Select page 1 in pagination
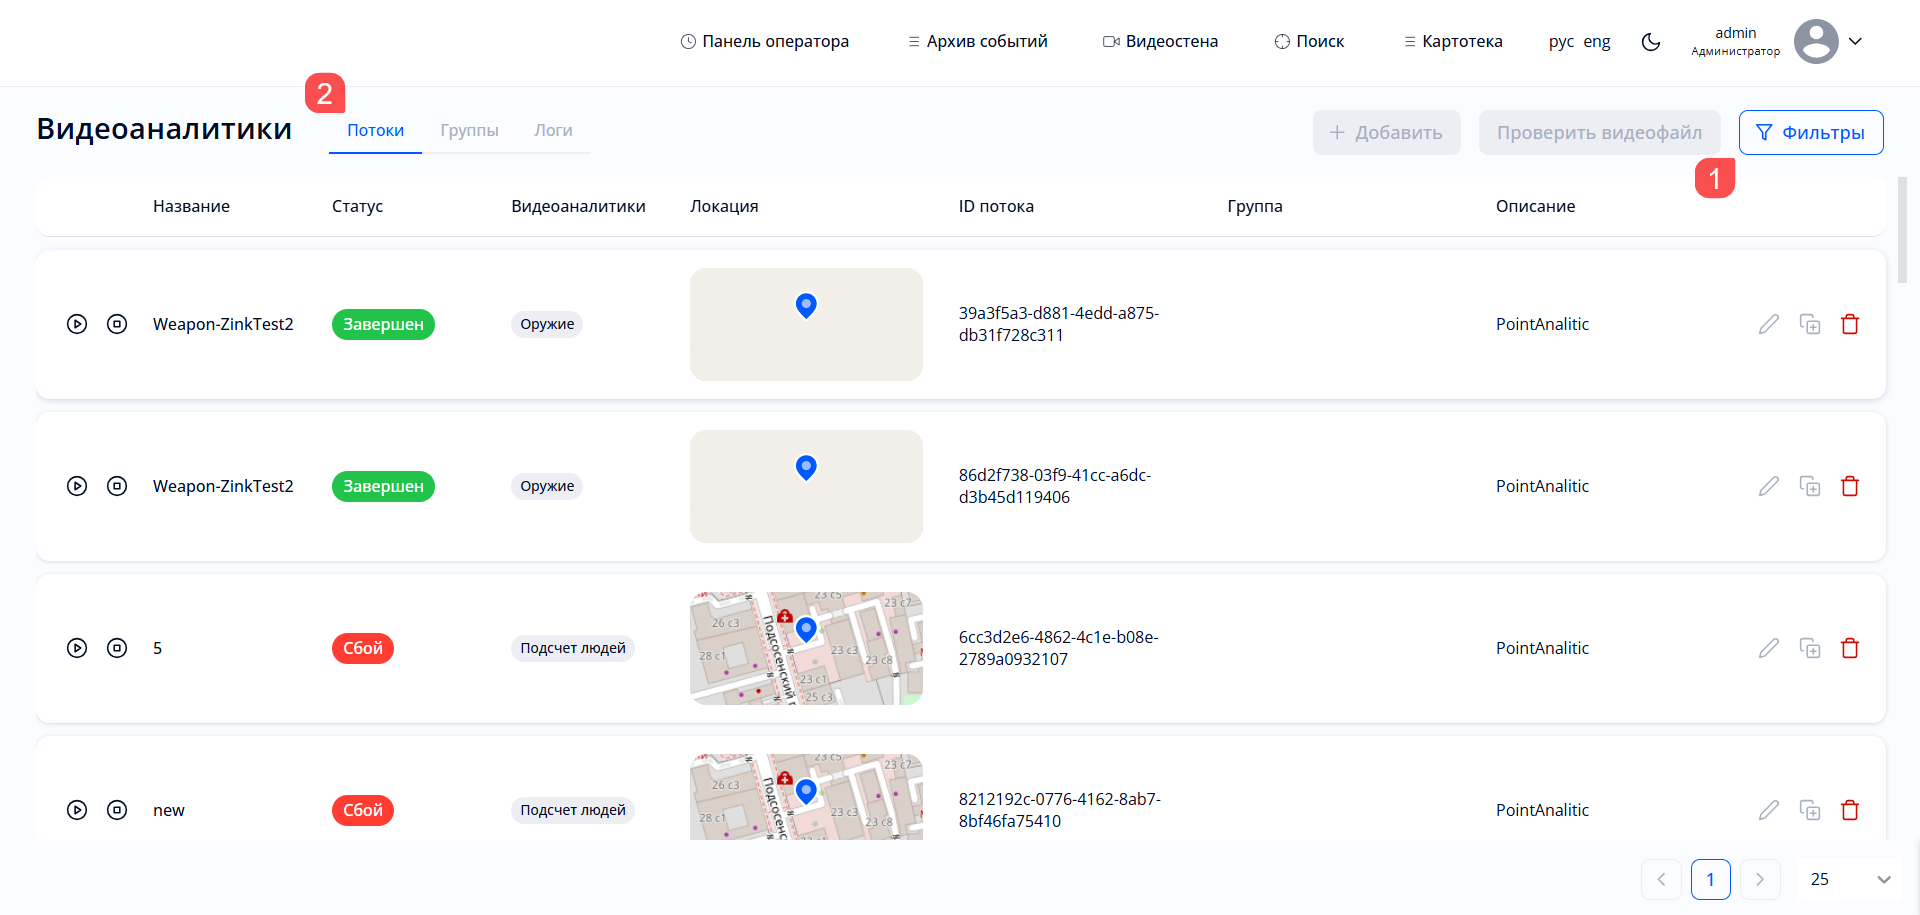The height and width of the screenshot is (915, 1920). [1711, 879]
